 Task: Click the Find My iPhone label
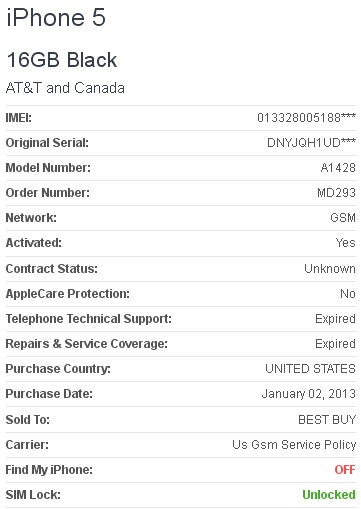click(x=49, y=470)
